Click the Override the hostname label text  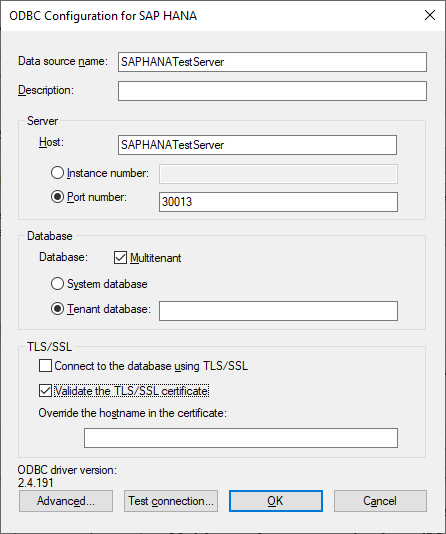(132, 413)
